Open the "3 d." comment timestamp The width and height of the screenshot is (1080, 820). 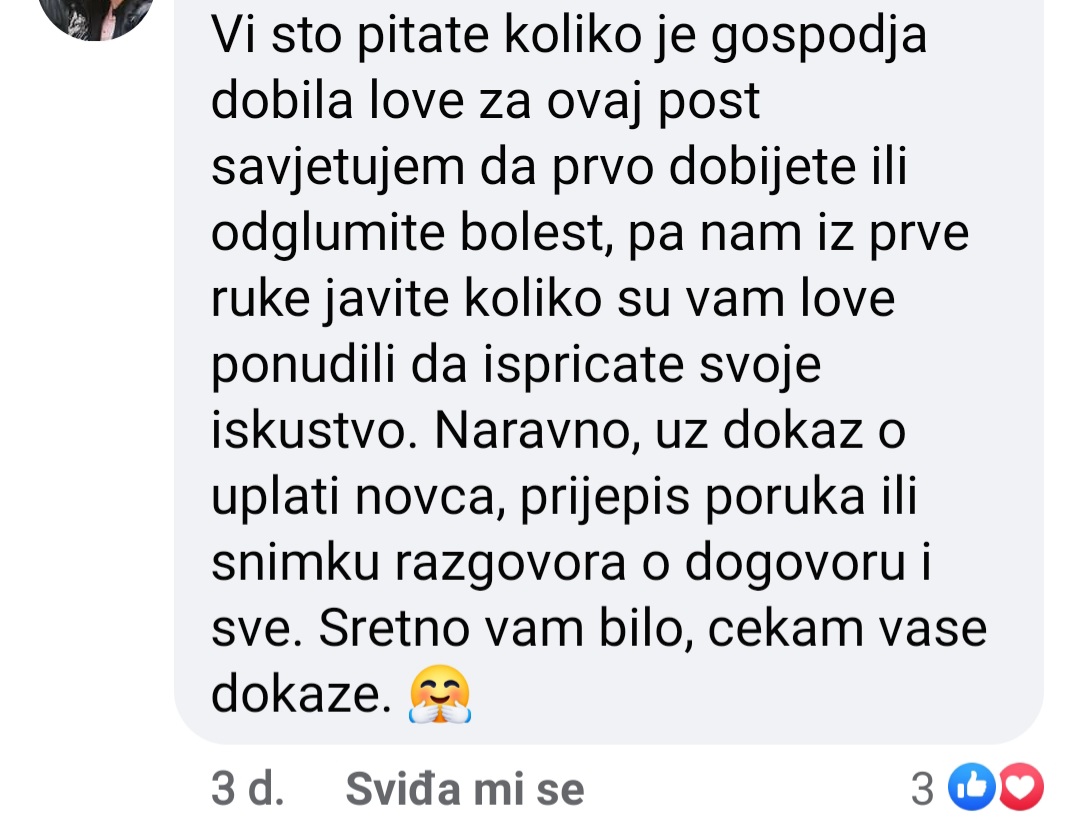coord(247,789)
